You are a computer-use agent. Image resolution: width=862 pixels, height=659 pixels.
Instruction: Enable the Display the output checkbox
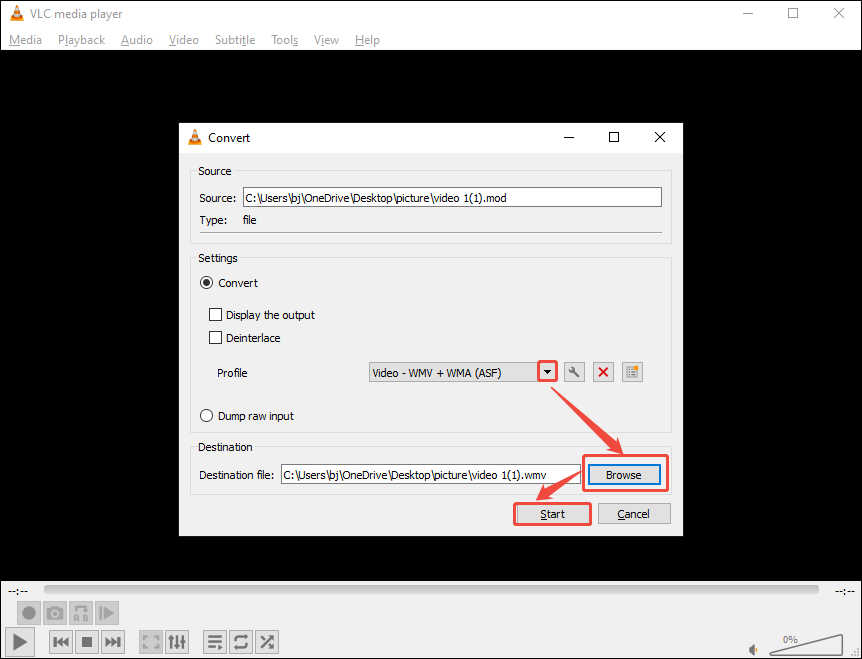pyautogui.click(x=215, y=314)
